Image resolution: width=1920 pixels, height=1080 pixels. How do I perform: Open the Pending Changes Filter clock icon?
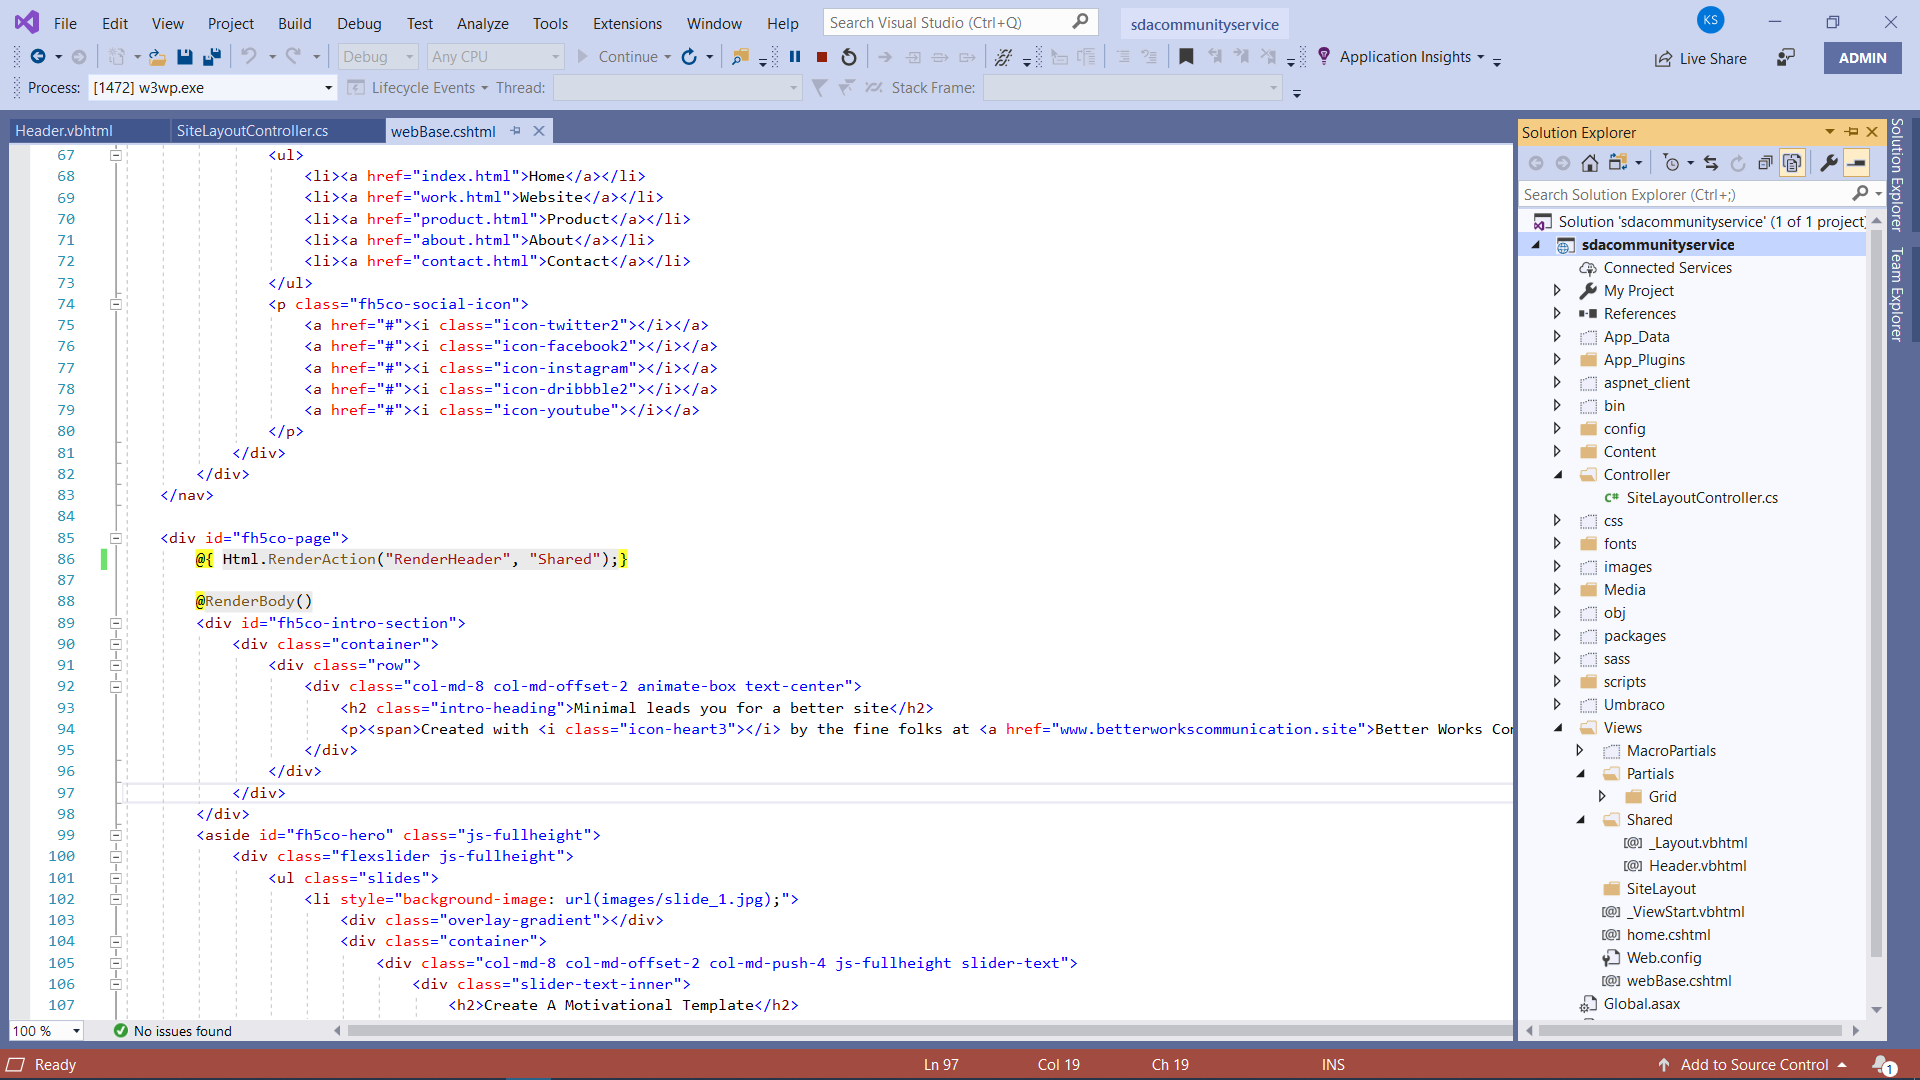pyautogui.click(x=1671, y=163)
